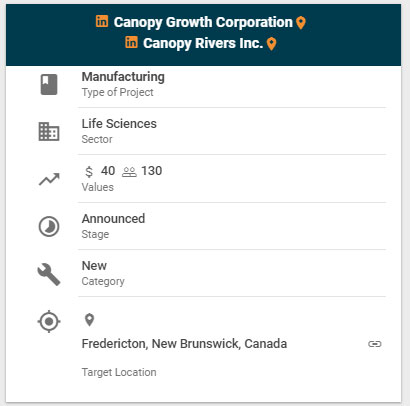Image resolution: width=410 pixels, height=406 pixels.
Task: Click the building icon for Sector
Action: tap(49, 132)
